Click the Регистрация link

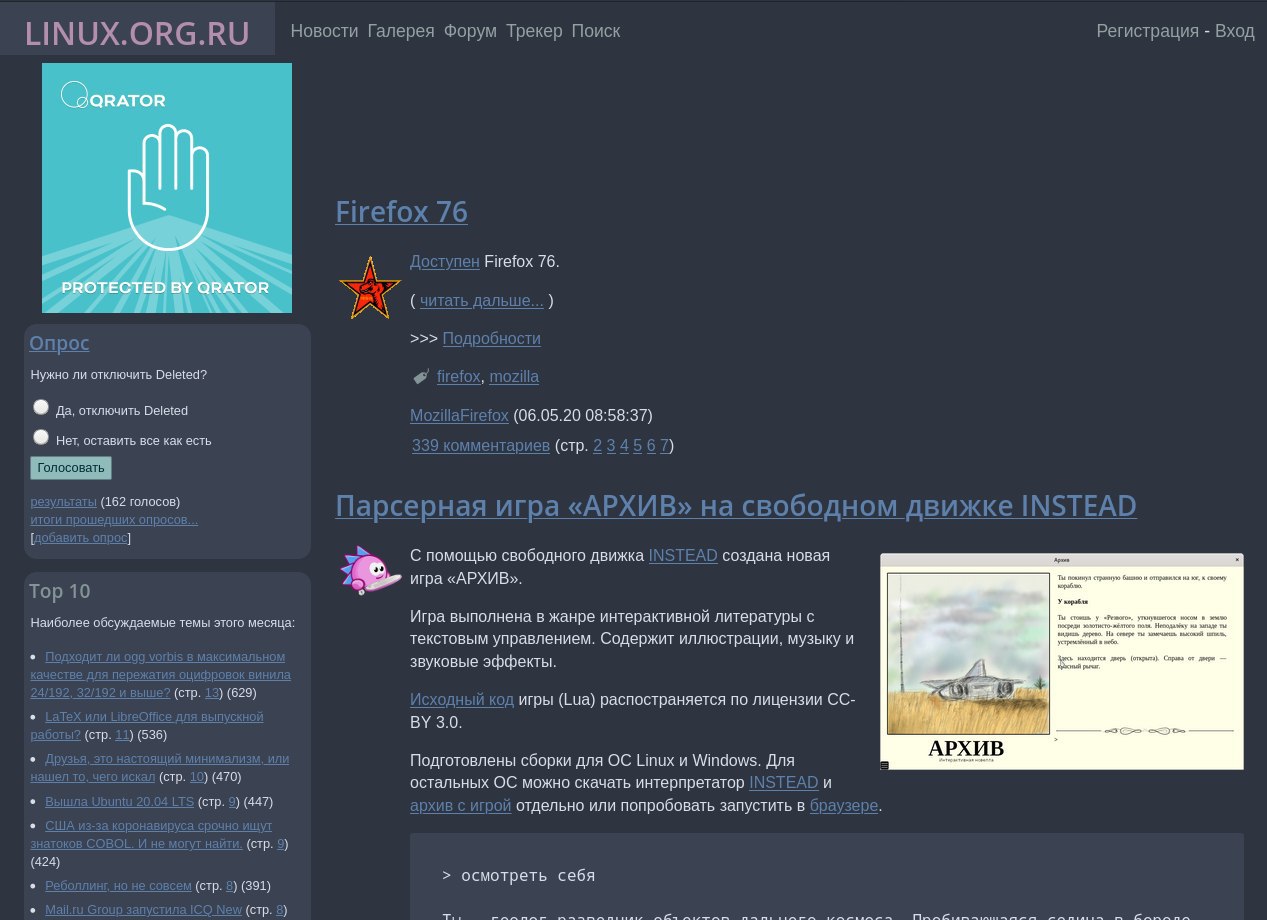click(1147, 31)
